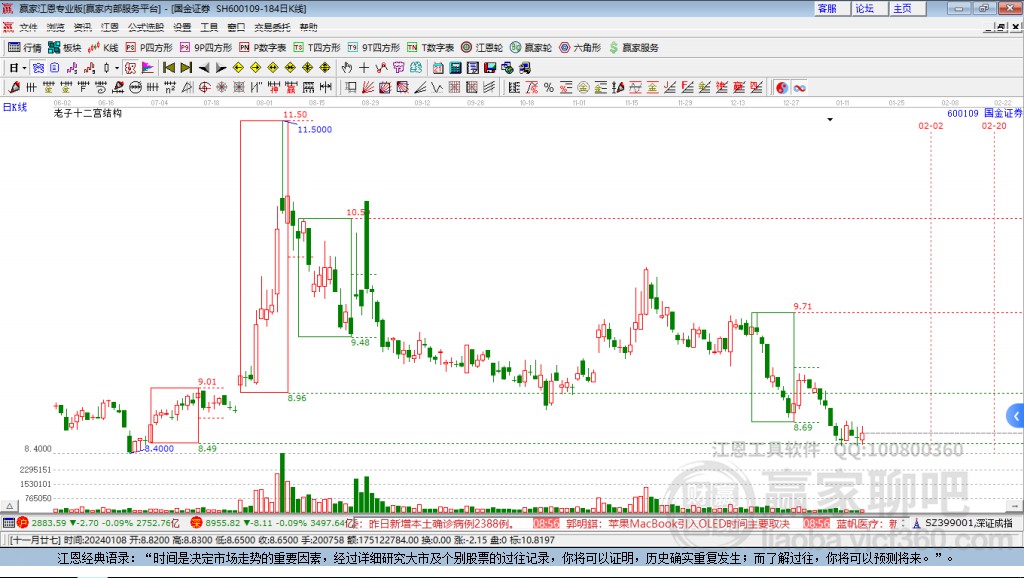Switch to K线 candlestick chart
This screenshot has height=578, width=1024.
(103, 48)
